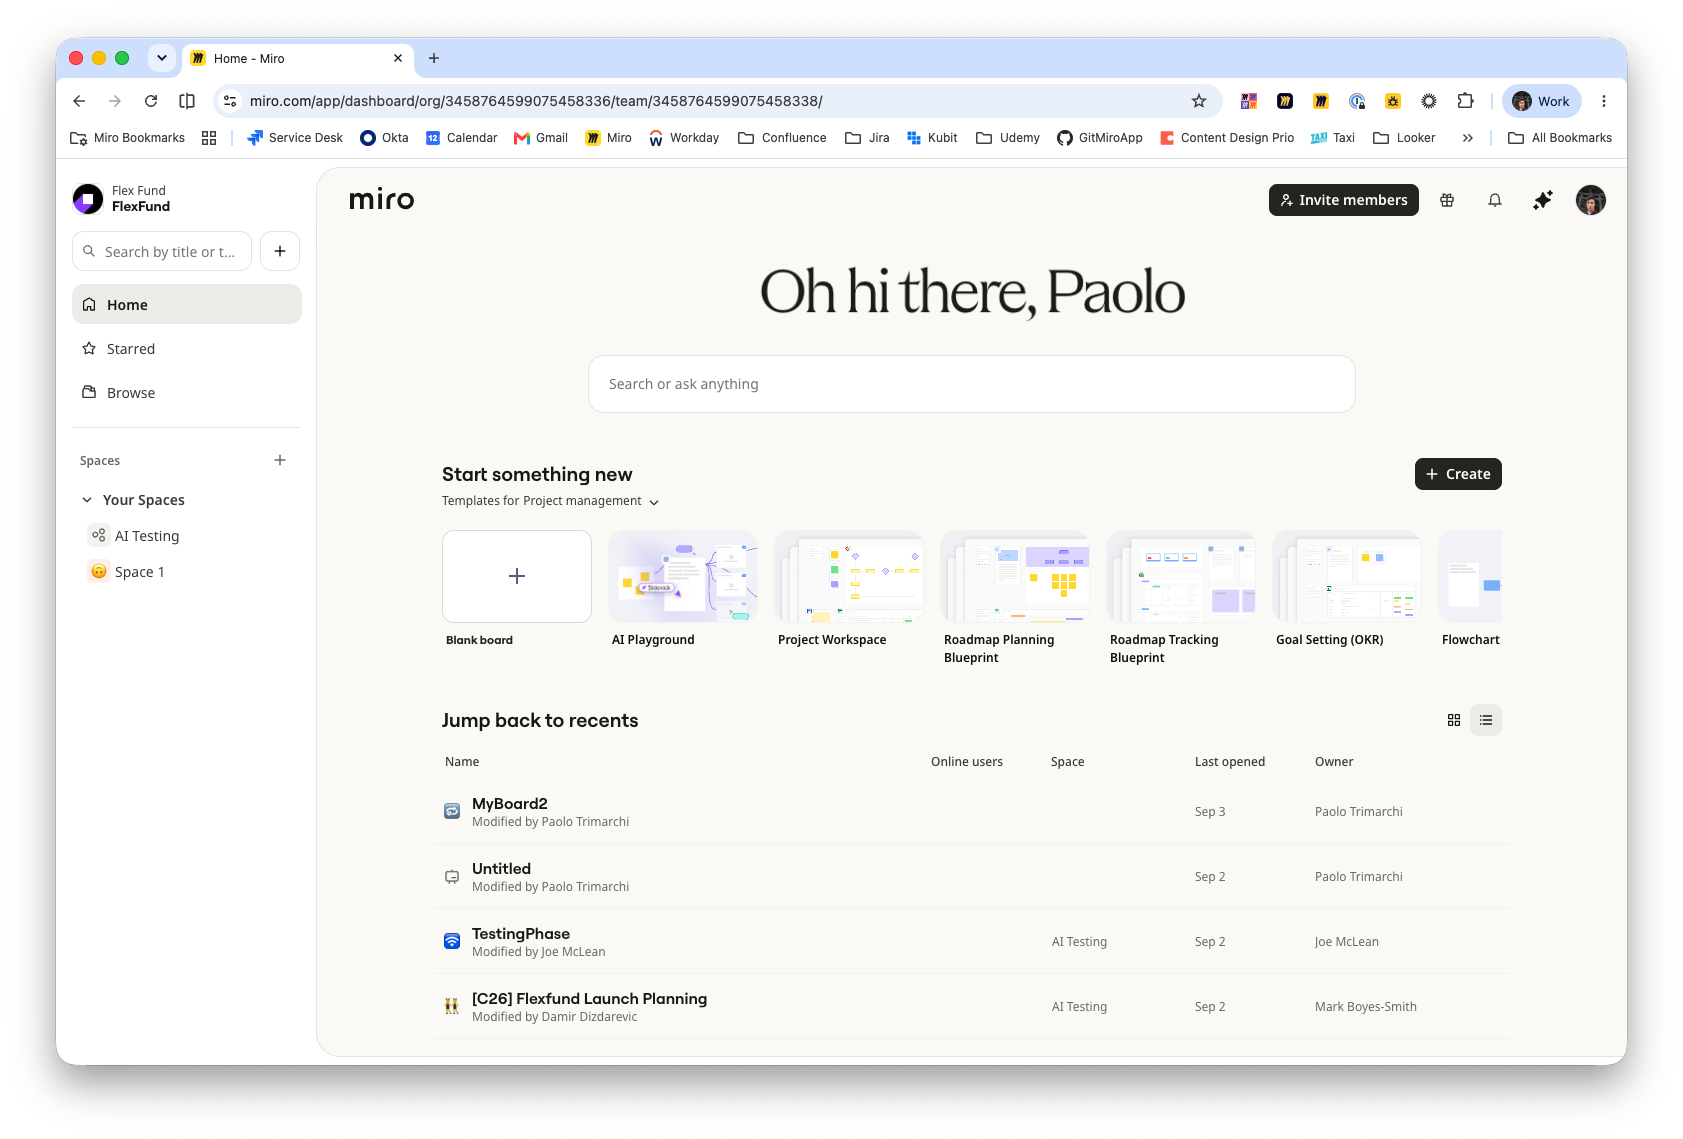Open the tab search dropdown
Image resolution: width=1683 pixels, height=1139 pixels.
click(162, 58)
